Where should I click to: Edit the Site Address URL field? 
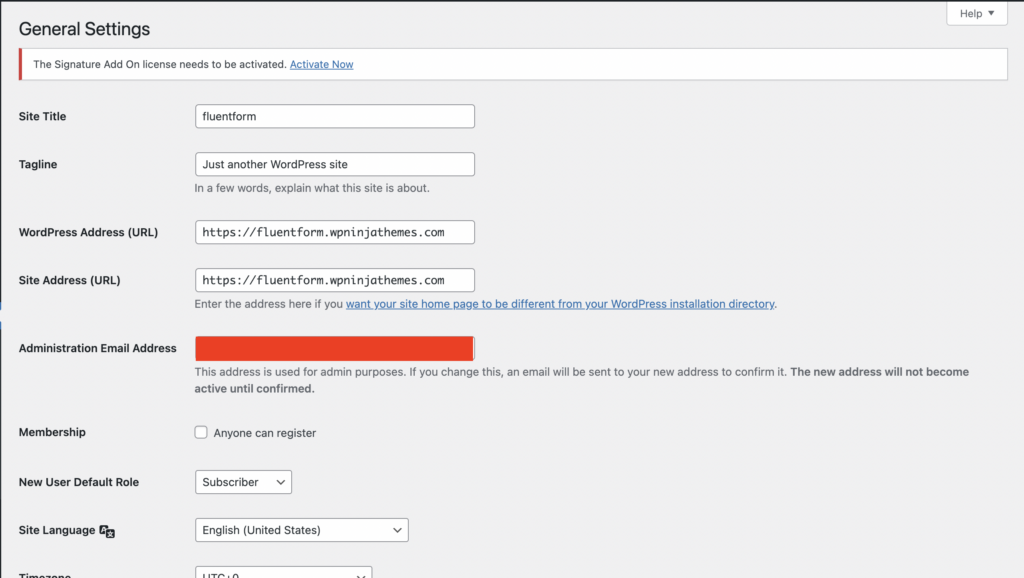pyautogui.click(x=334, y=280)
